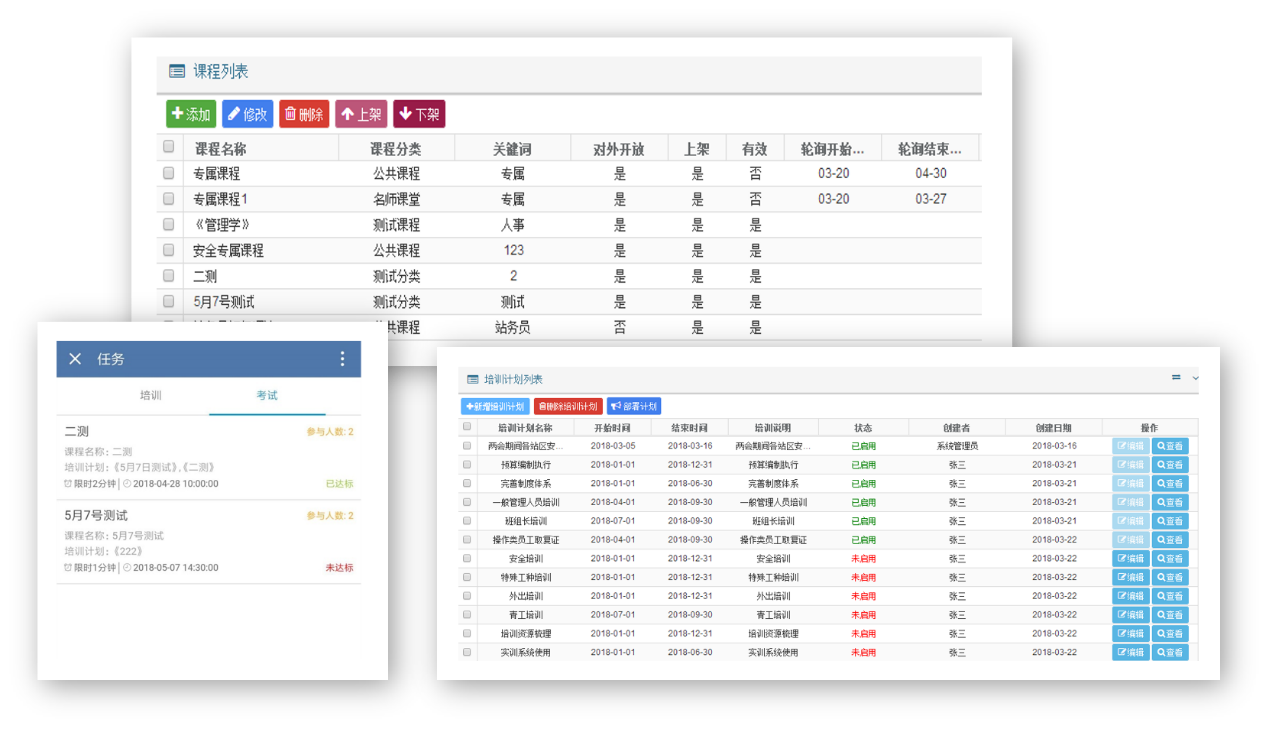1269x729 pixels.
Task: Click 部署计划 megaphone button
Action: [x=634, y=406]
